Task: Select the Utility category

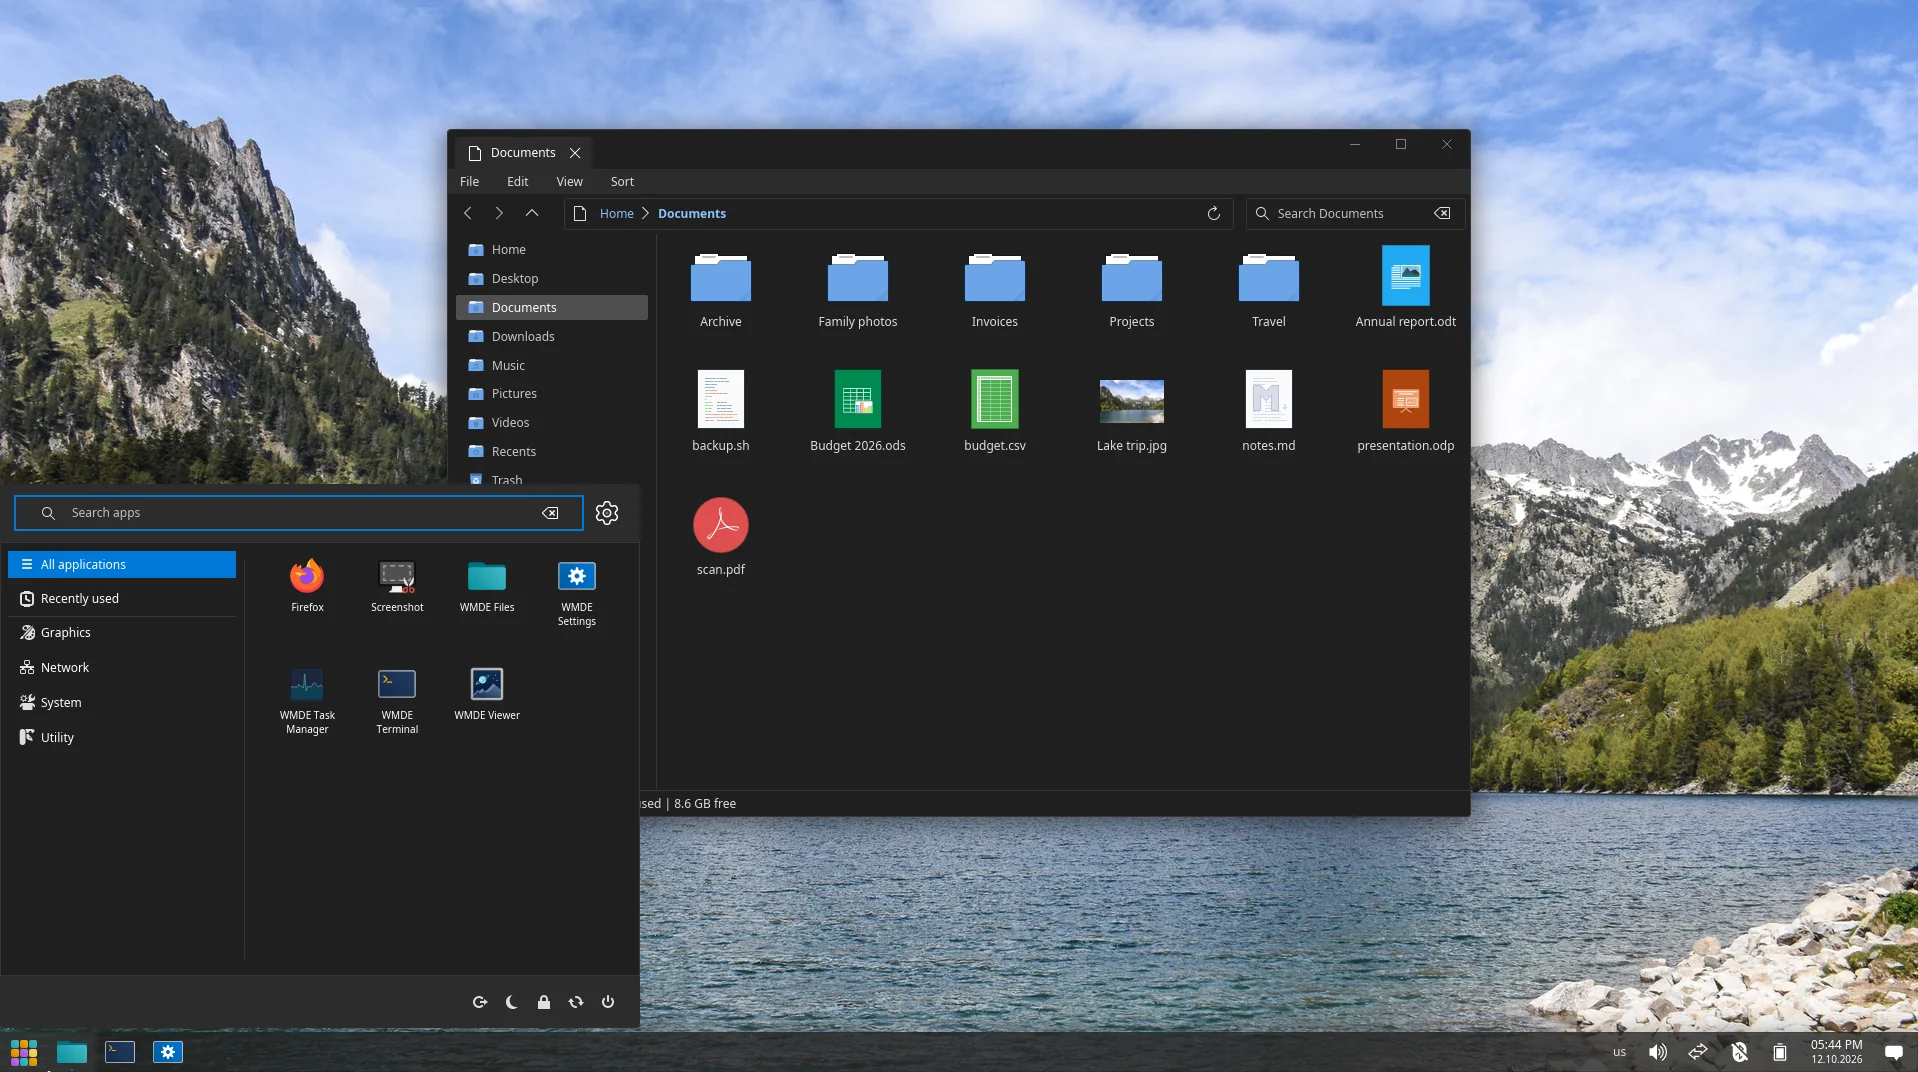Action: [x=122, y=737]
